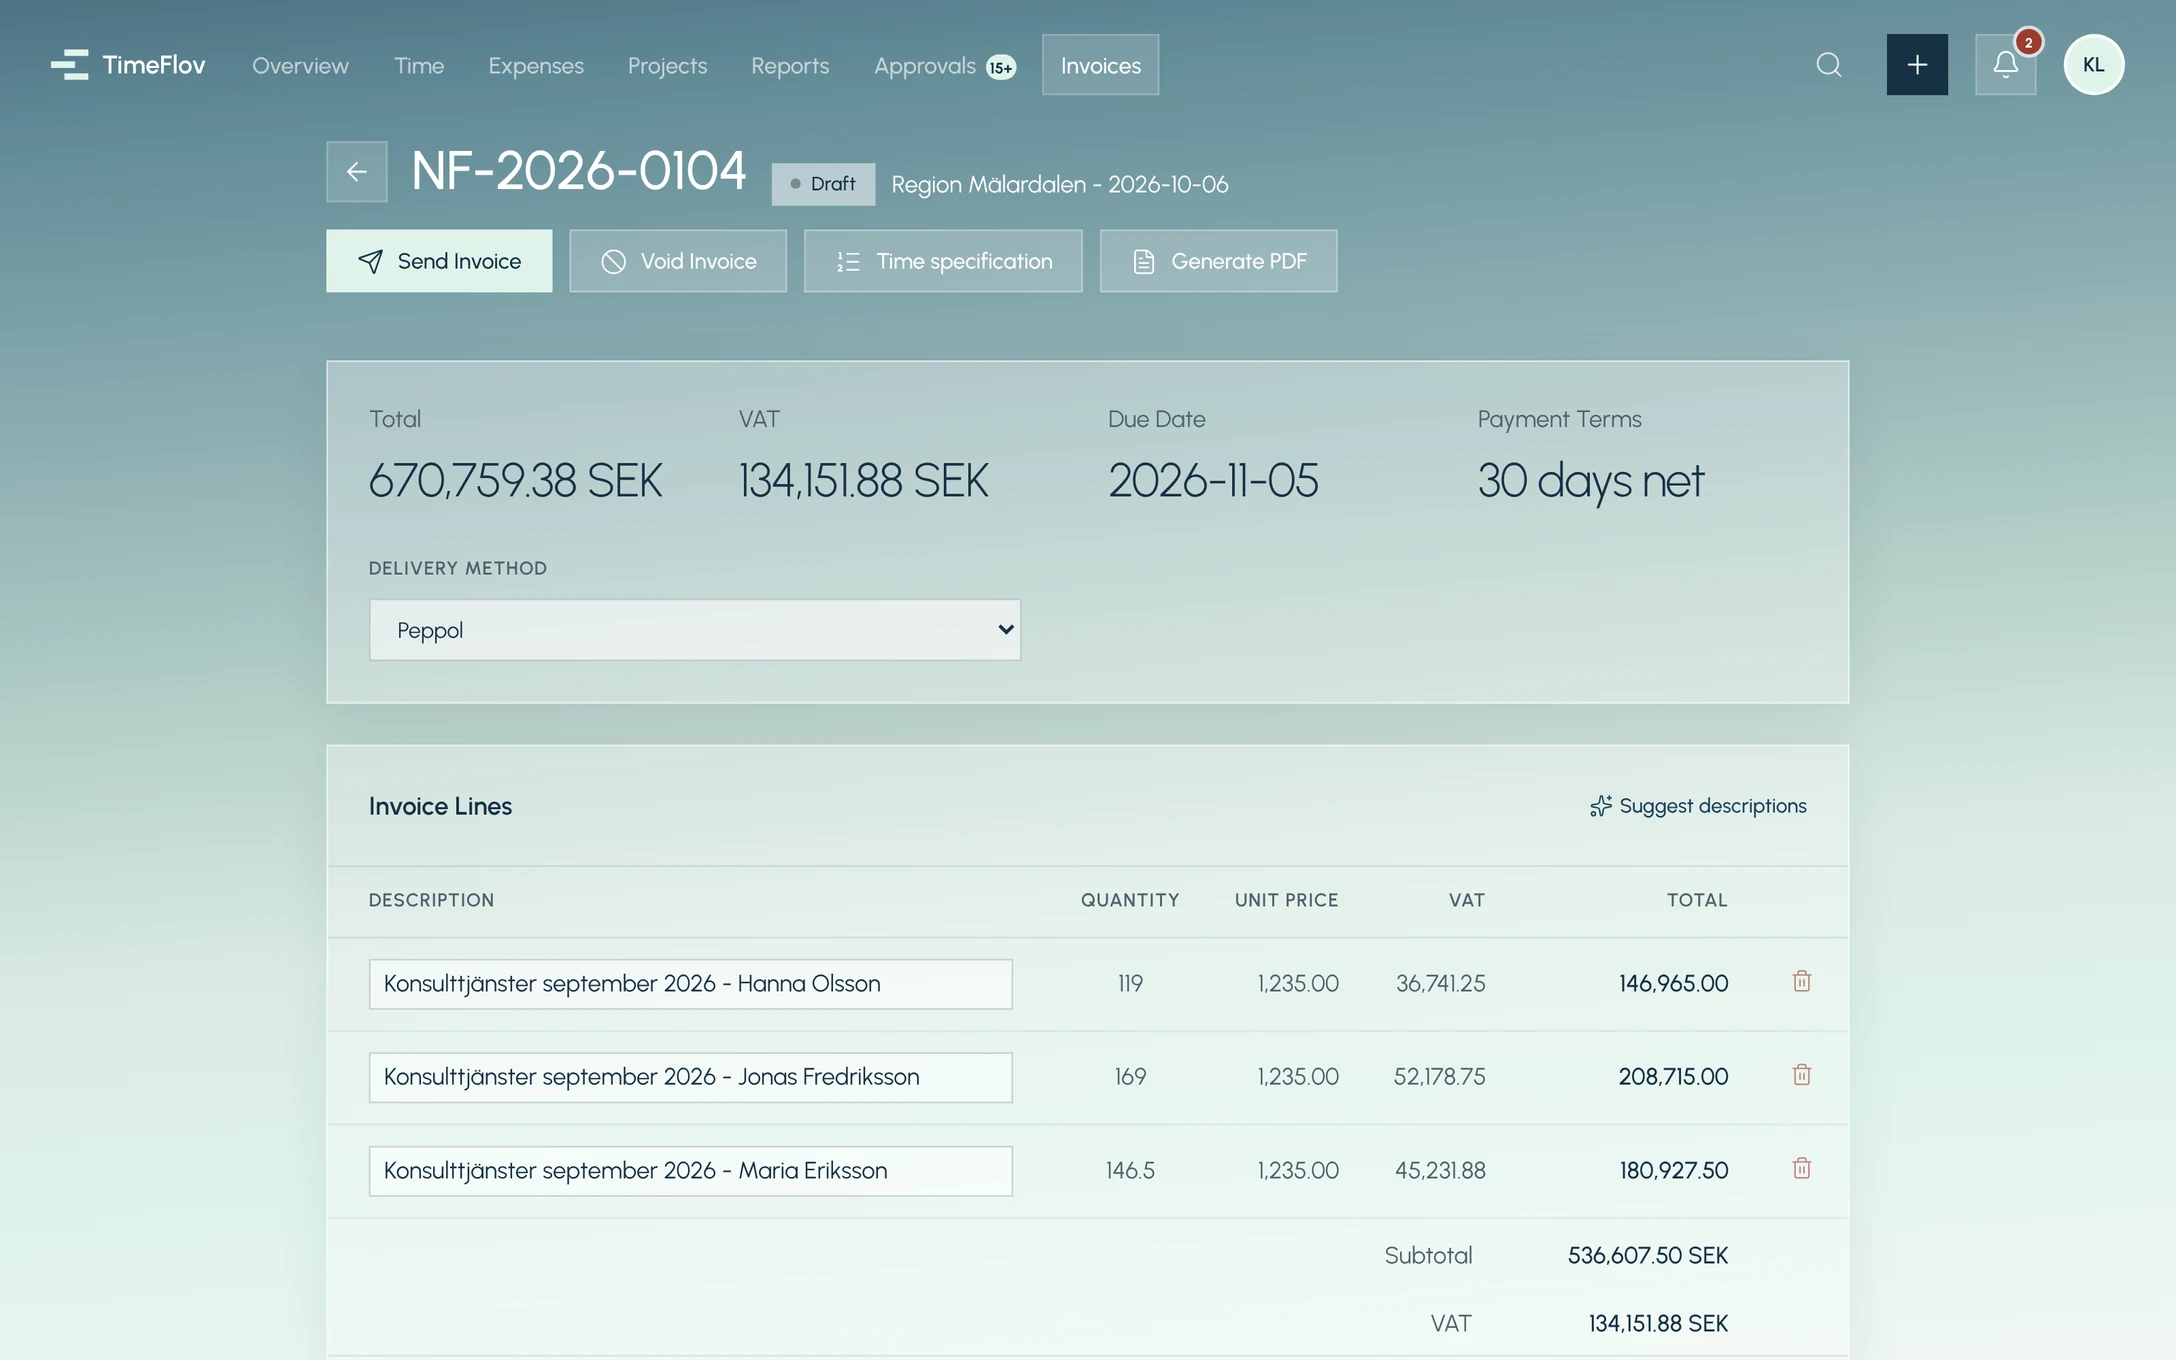Click the quantity 146.5 cell
The image size is (2176, 1360).
pyautogui.click(x=1130, y=1170)
